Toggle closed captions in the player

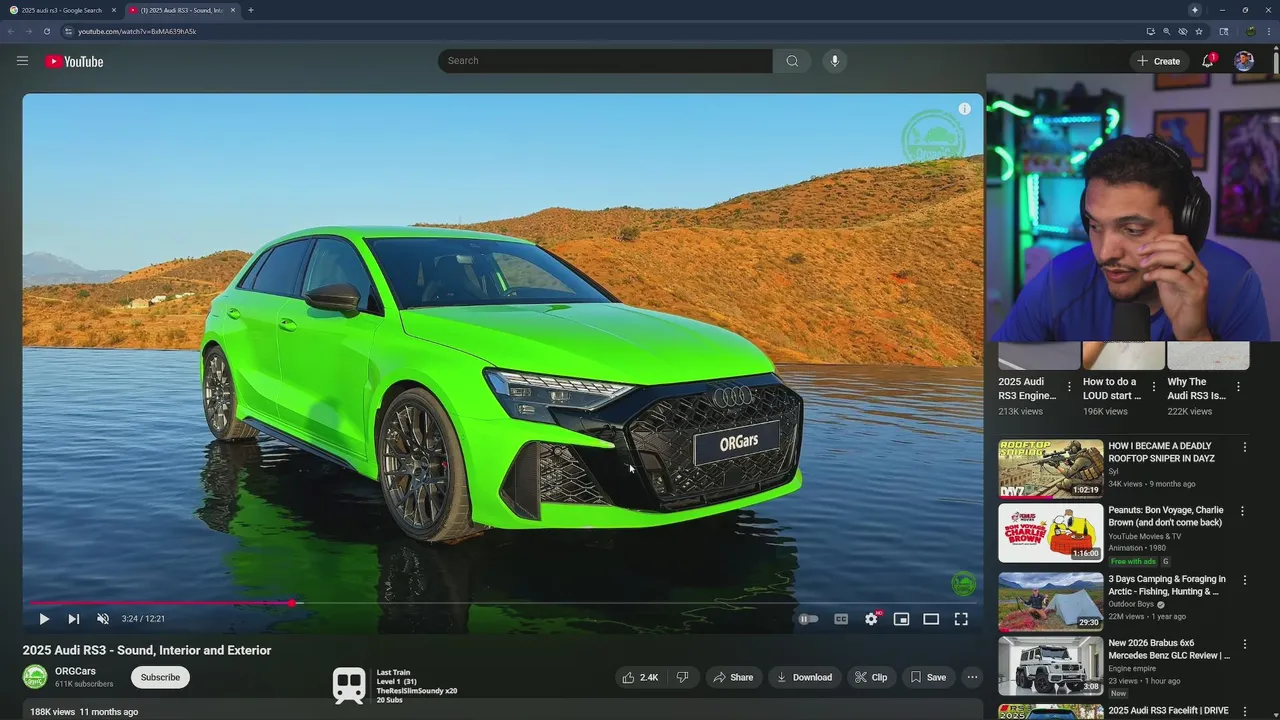(841, 619)
